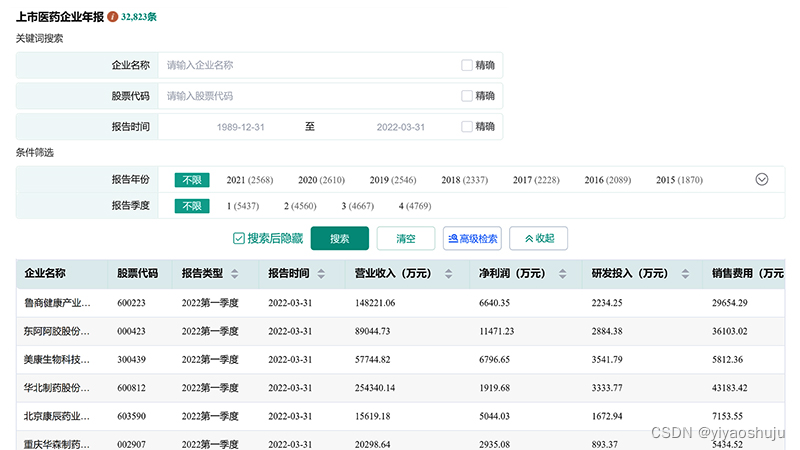Screen dimensions: 800x450
Task: Filter quarter 2 (4560)
Action: [300, 206]
